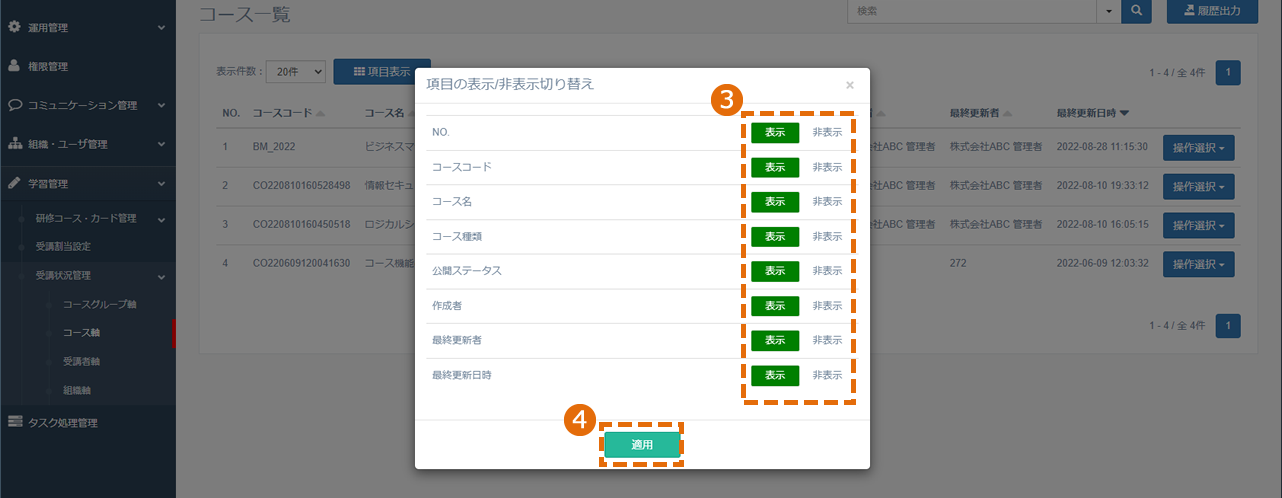
Task: Set コース種類 row to 表示
Action: tap(775, 236)
